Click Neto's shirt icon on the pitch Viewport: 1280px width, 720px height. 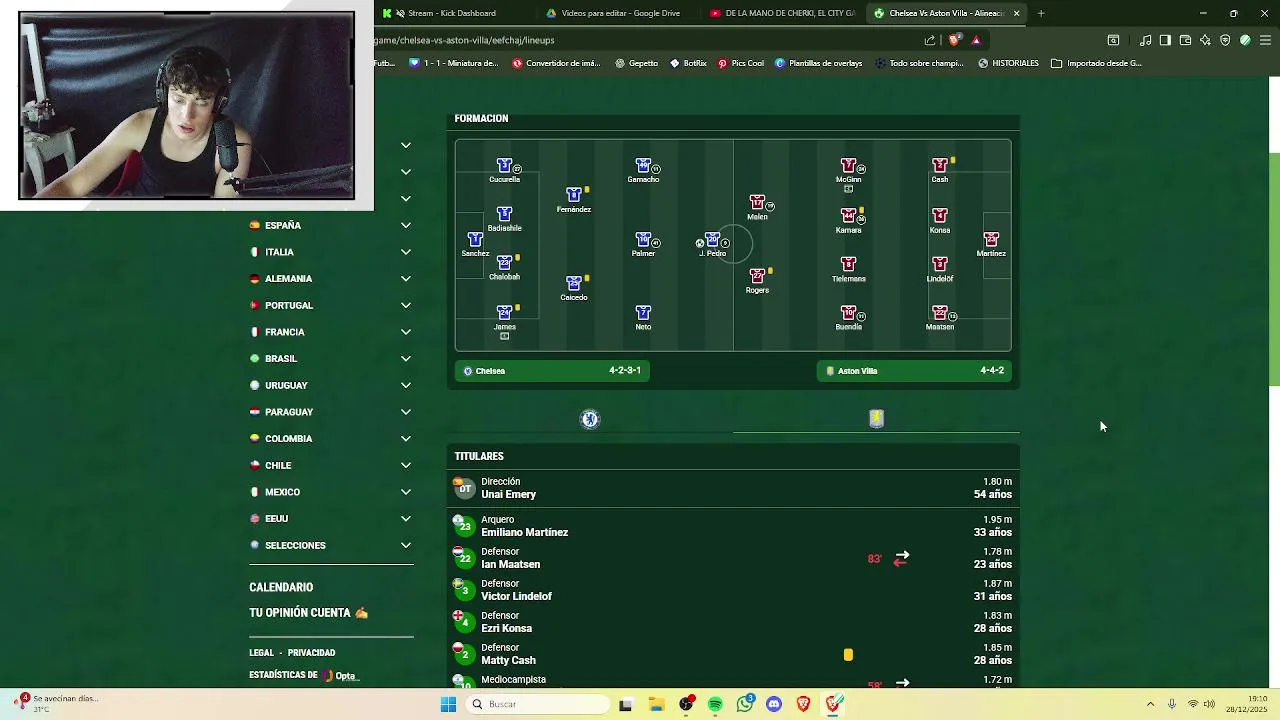[643, 313]
